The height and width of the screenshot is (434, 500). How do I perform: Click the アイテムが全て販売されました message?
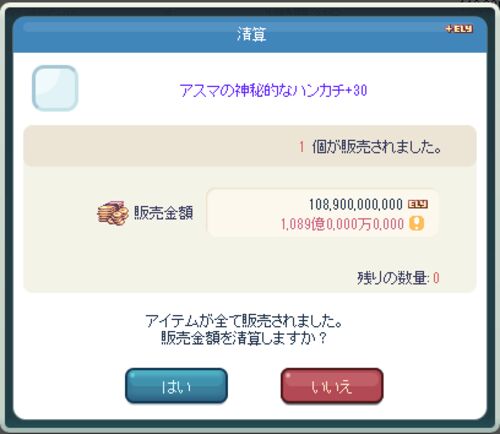244,321
